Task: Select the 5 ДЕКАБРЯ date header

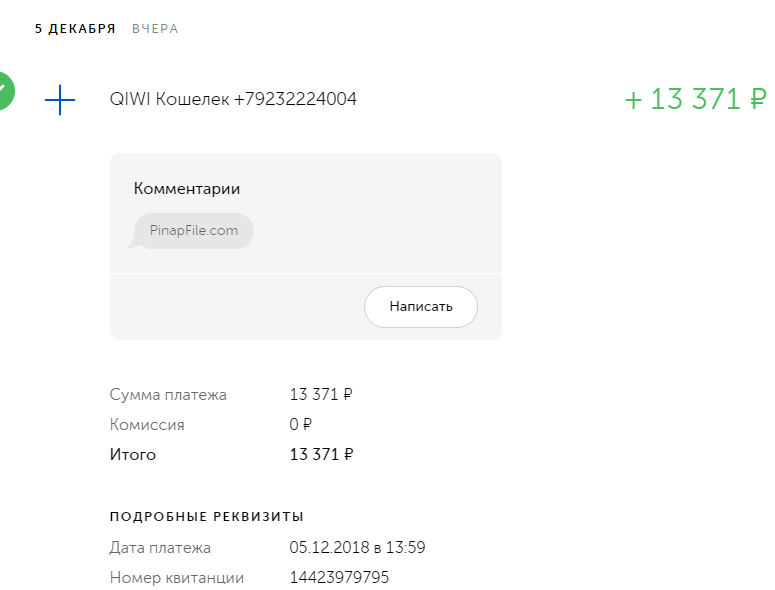Action: tap(75, 29)
